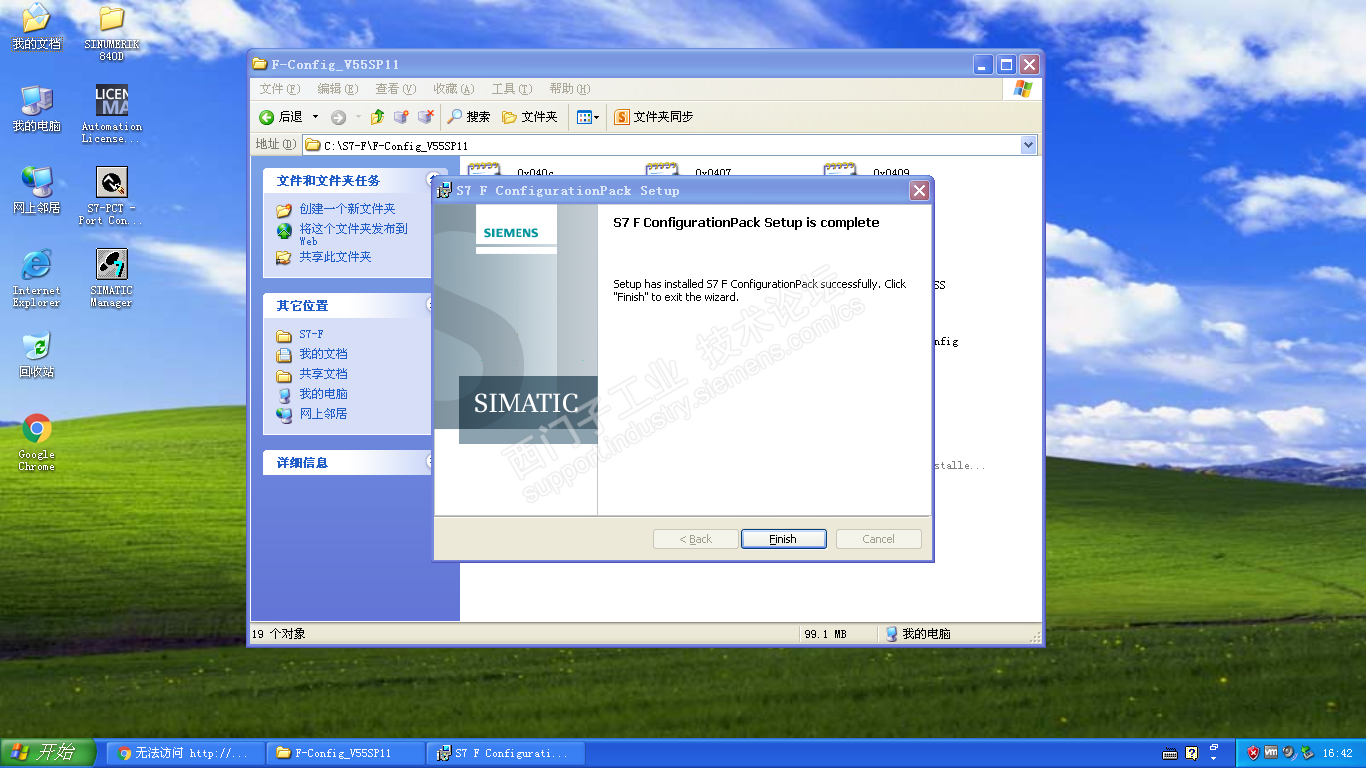Select the Google Chrome desktop icon
The width and height of the screenshot is (1366, 768).
pyautogui.click(x=36, y=442)
